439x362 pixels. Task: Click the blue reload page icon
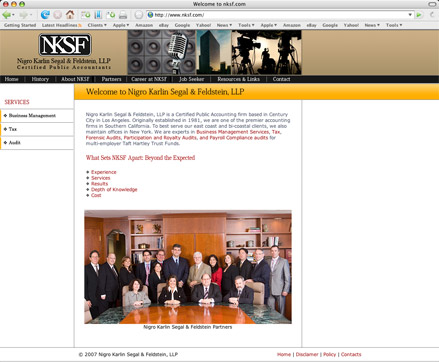coord(45,15)
